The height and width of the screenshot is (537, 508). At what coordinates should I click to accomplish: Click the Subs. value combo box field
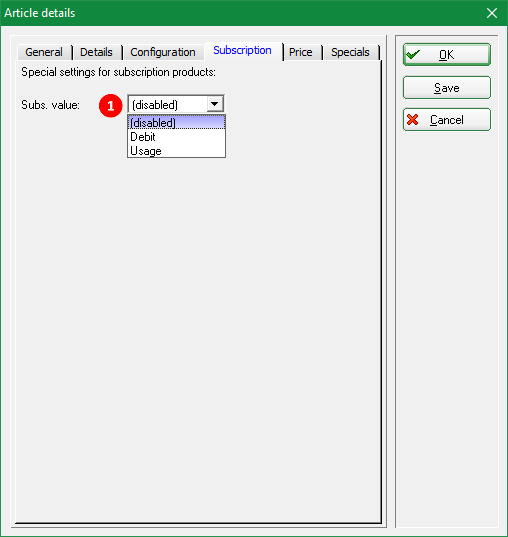pyautogui.click(x=176, y=104)
